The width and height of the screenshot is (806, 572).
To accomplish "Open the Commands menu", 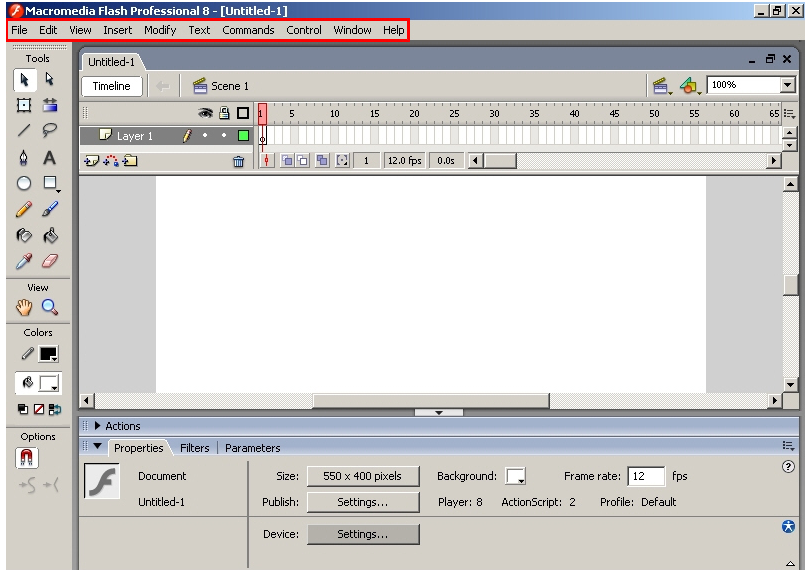I will [248, 30].
